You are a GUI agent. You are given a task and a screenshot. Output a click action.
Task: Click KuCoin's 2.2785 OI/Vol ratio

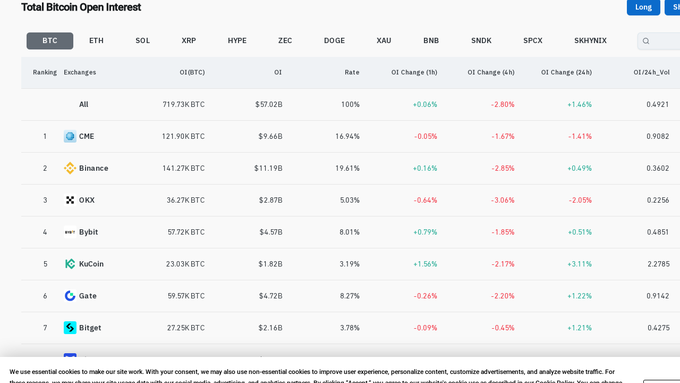(658, 264)
